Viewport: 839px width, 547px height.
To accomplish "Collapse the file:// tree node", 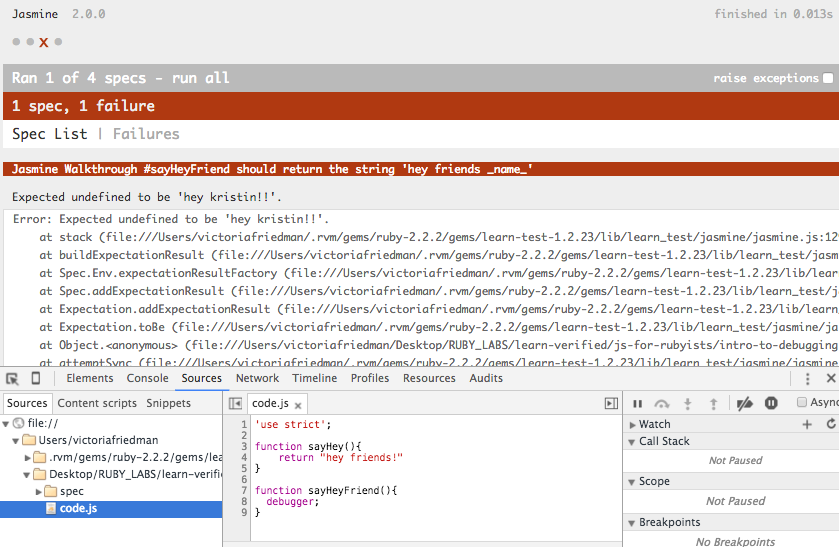I will coord(6,424).
